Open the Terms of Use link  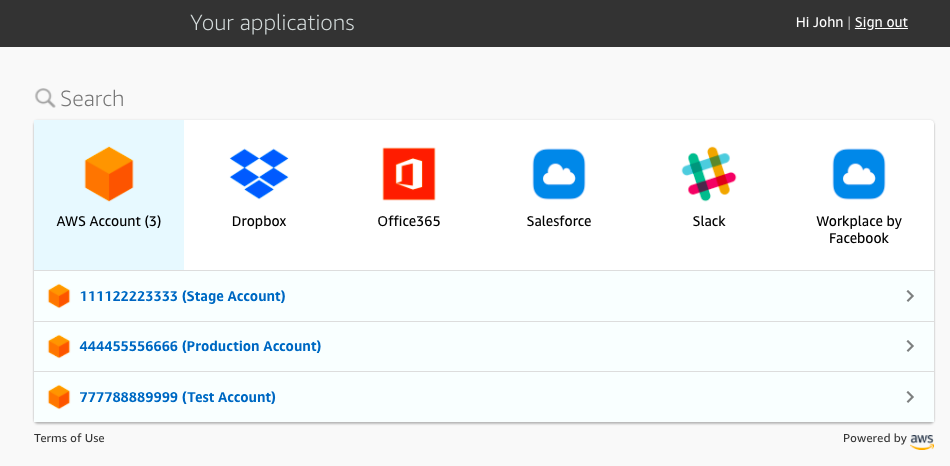(69, 438)
